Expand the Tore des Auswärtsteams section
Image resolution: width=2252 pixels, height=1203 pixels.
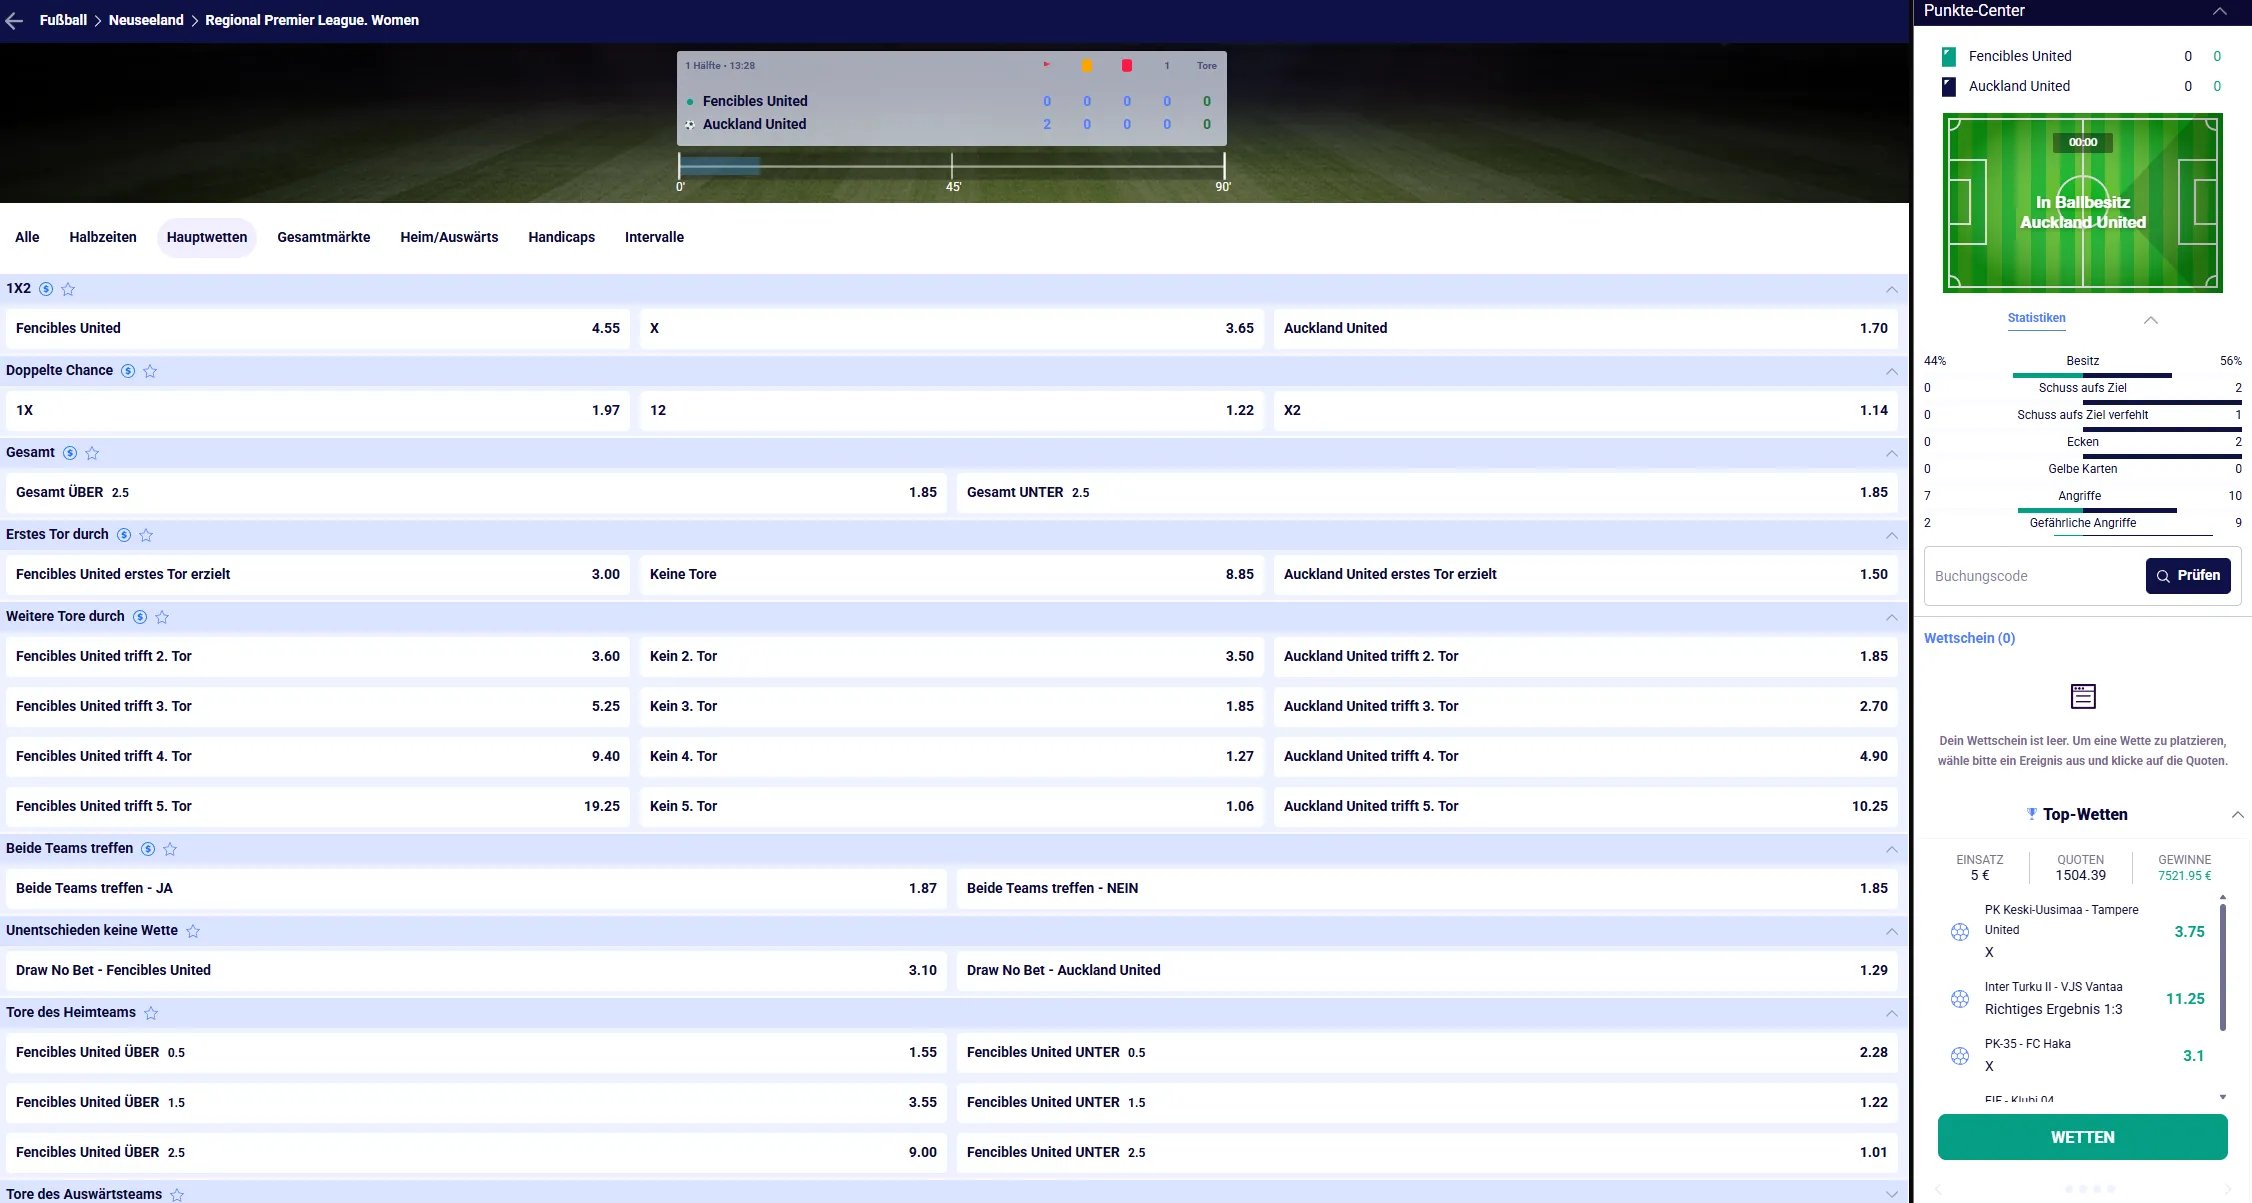point(1891,1194)
